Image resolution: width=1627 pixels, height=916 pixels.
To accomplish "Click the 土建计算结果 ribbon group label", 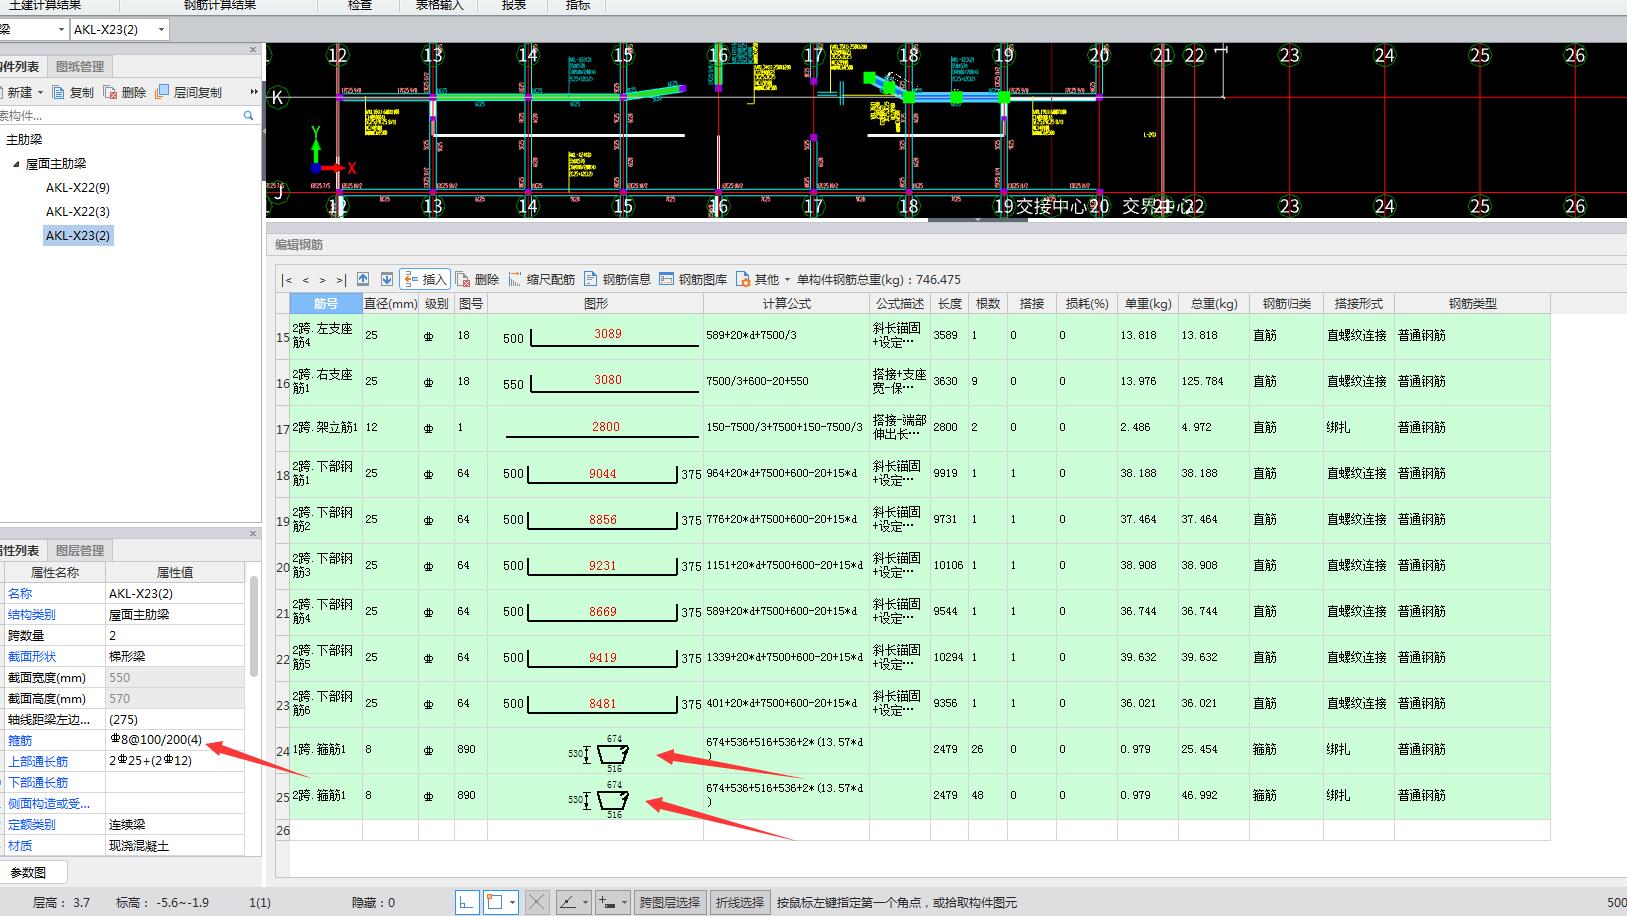I will 44,5.
